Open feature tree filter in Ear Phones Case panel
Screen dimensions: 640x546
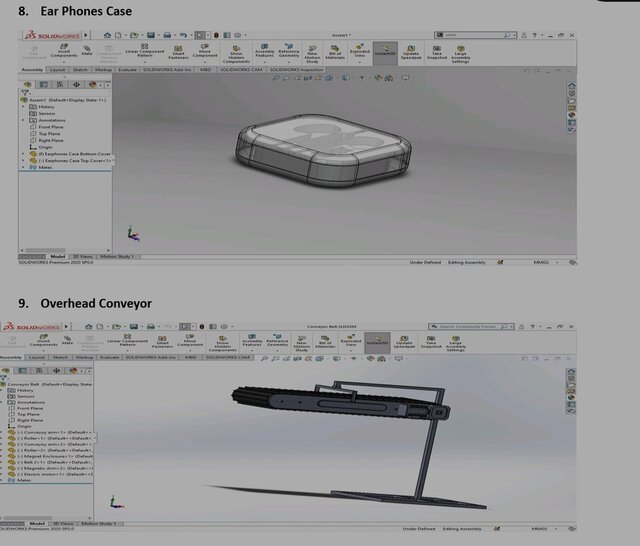click(x=25, y=93)
